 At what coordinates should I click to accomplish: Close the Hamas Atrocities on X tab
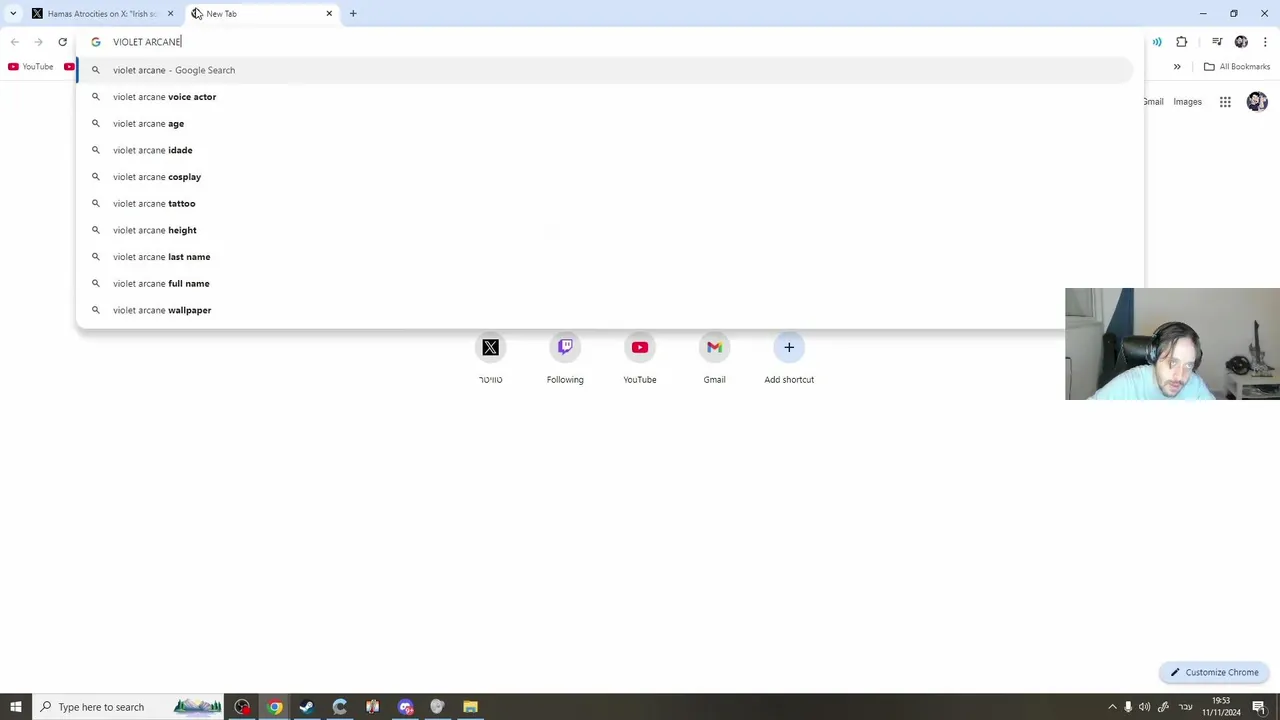point(170,14)
